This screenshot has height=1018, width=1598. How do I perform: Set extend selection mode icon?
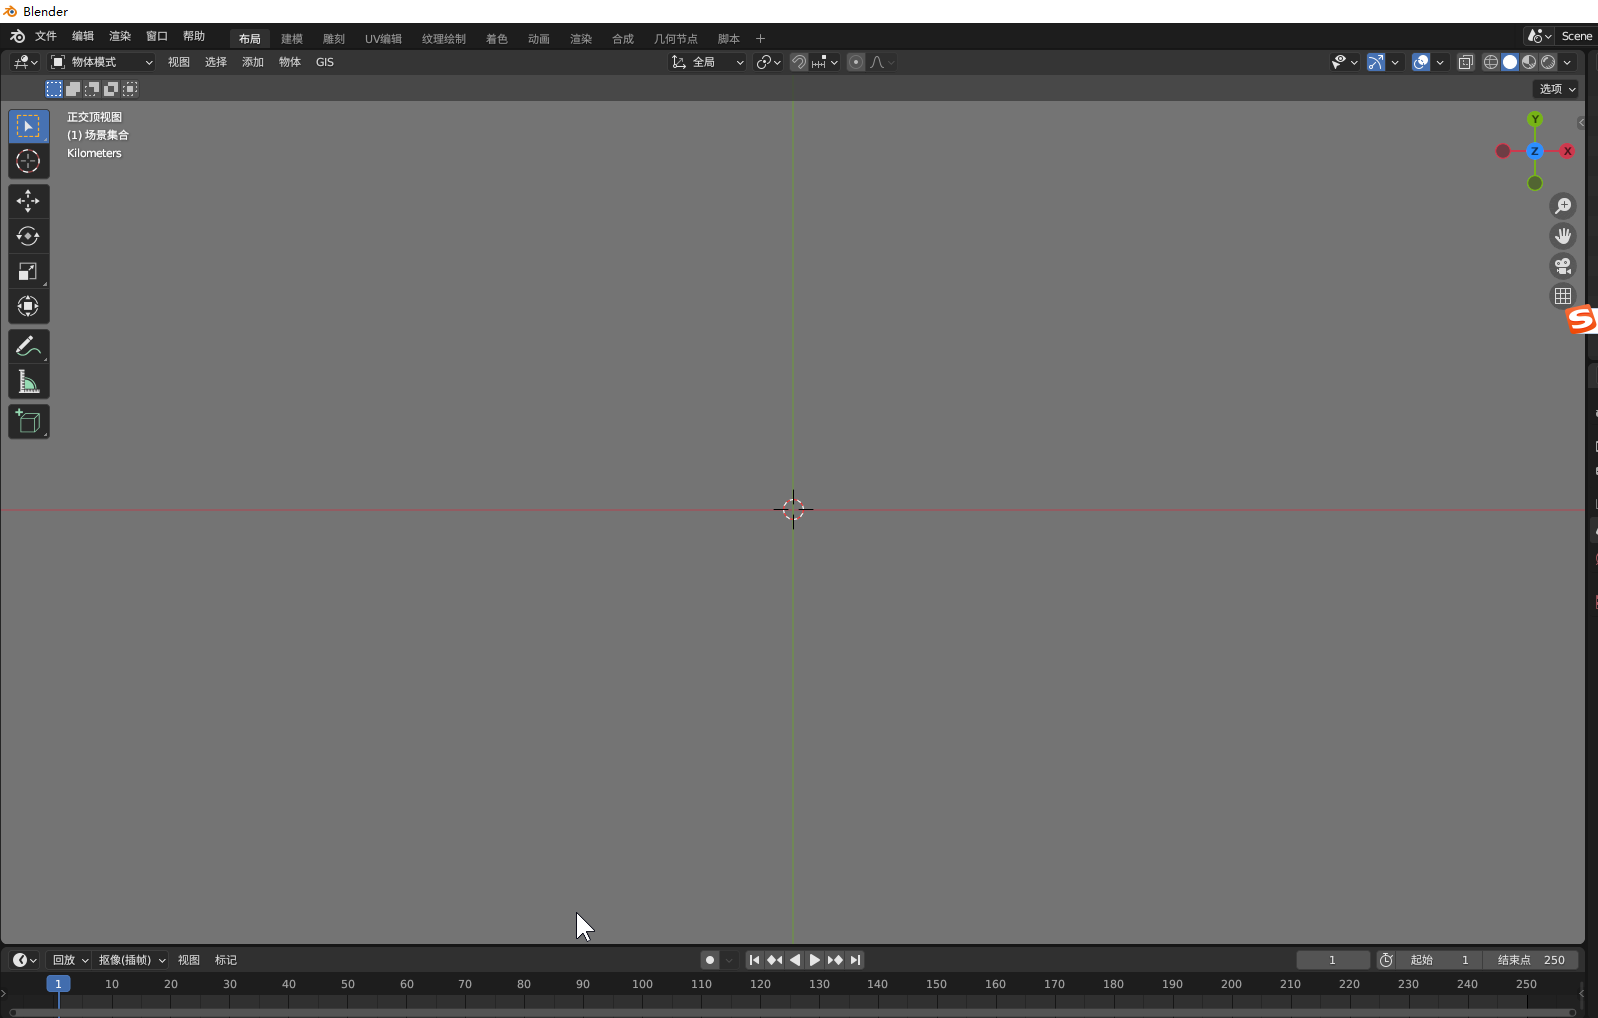[x=73, y=89]
